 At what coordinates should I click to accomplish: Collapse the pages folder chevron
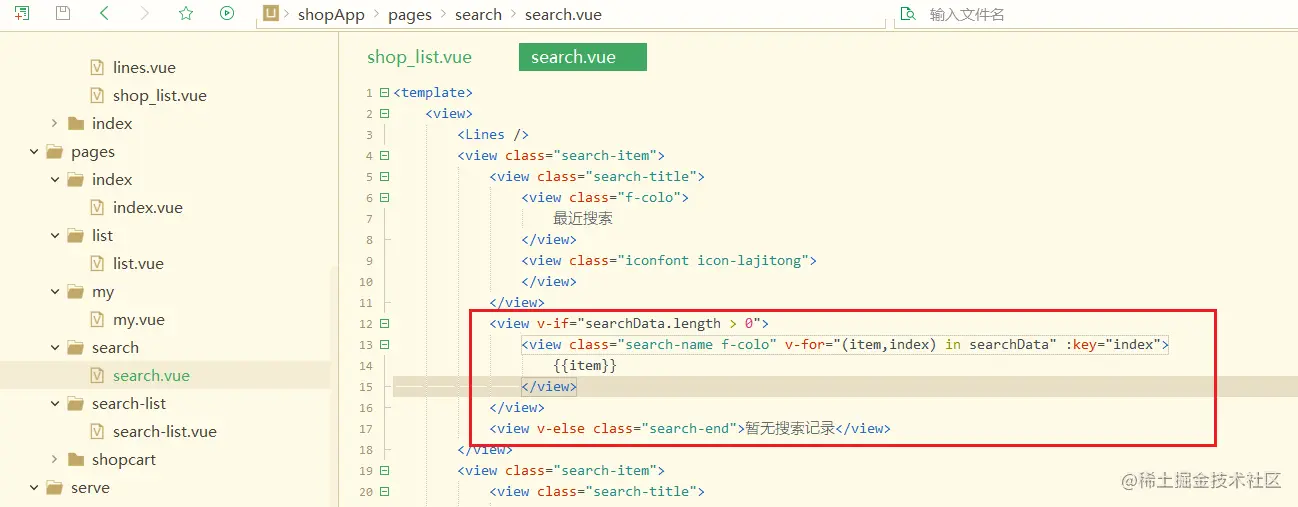(34, 152)
